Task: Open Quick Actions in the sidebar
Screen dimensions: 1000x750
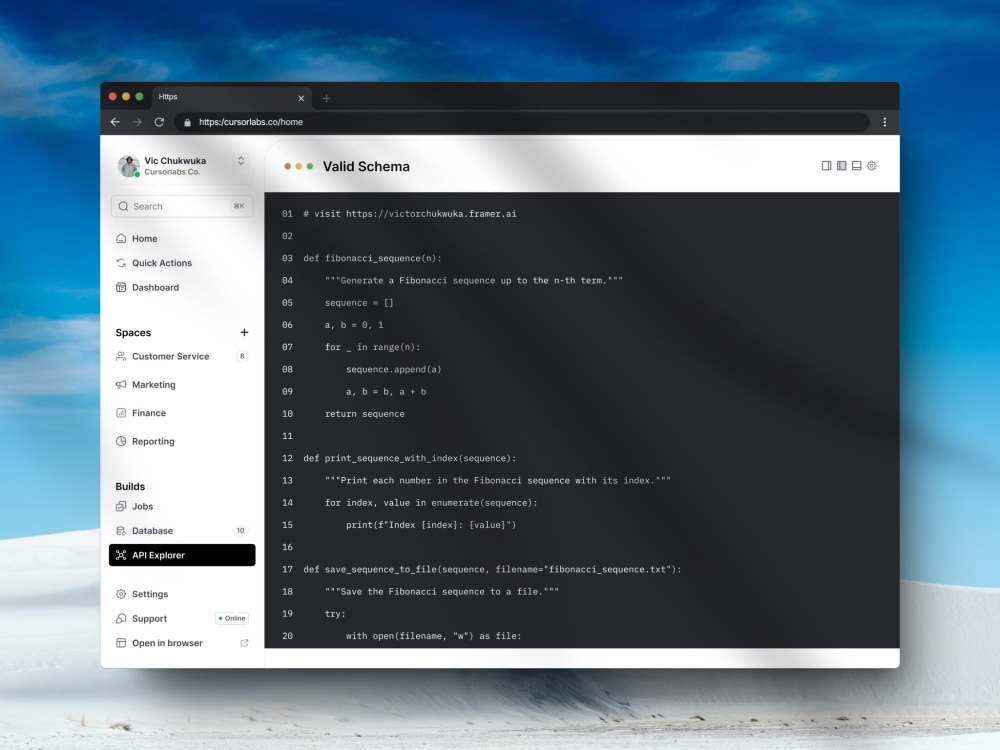Action: [x=161, y=263]
